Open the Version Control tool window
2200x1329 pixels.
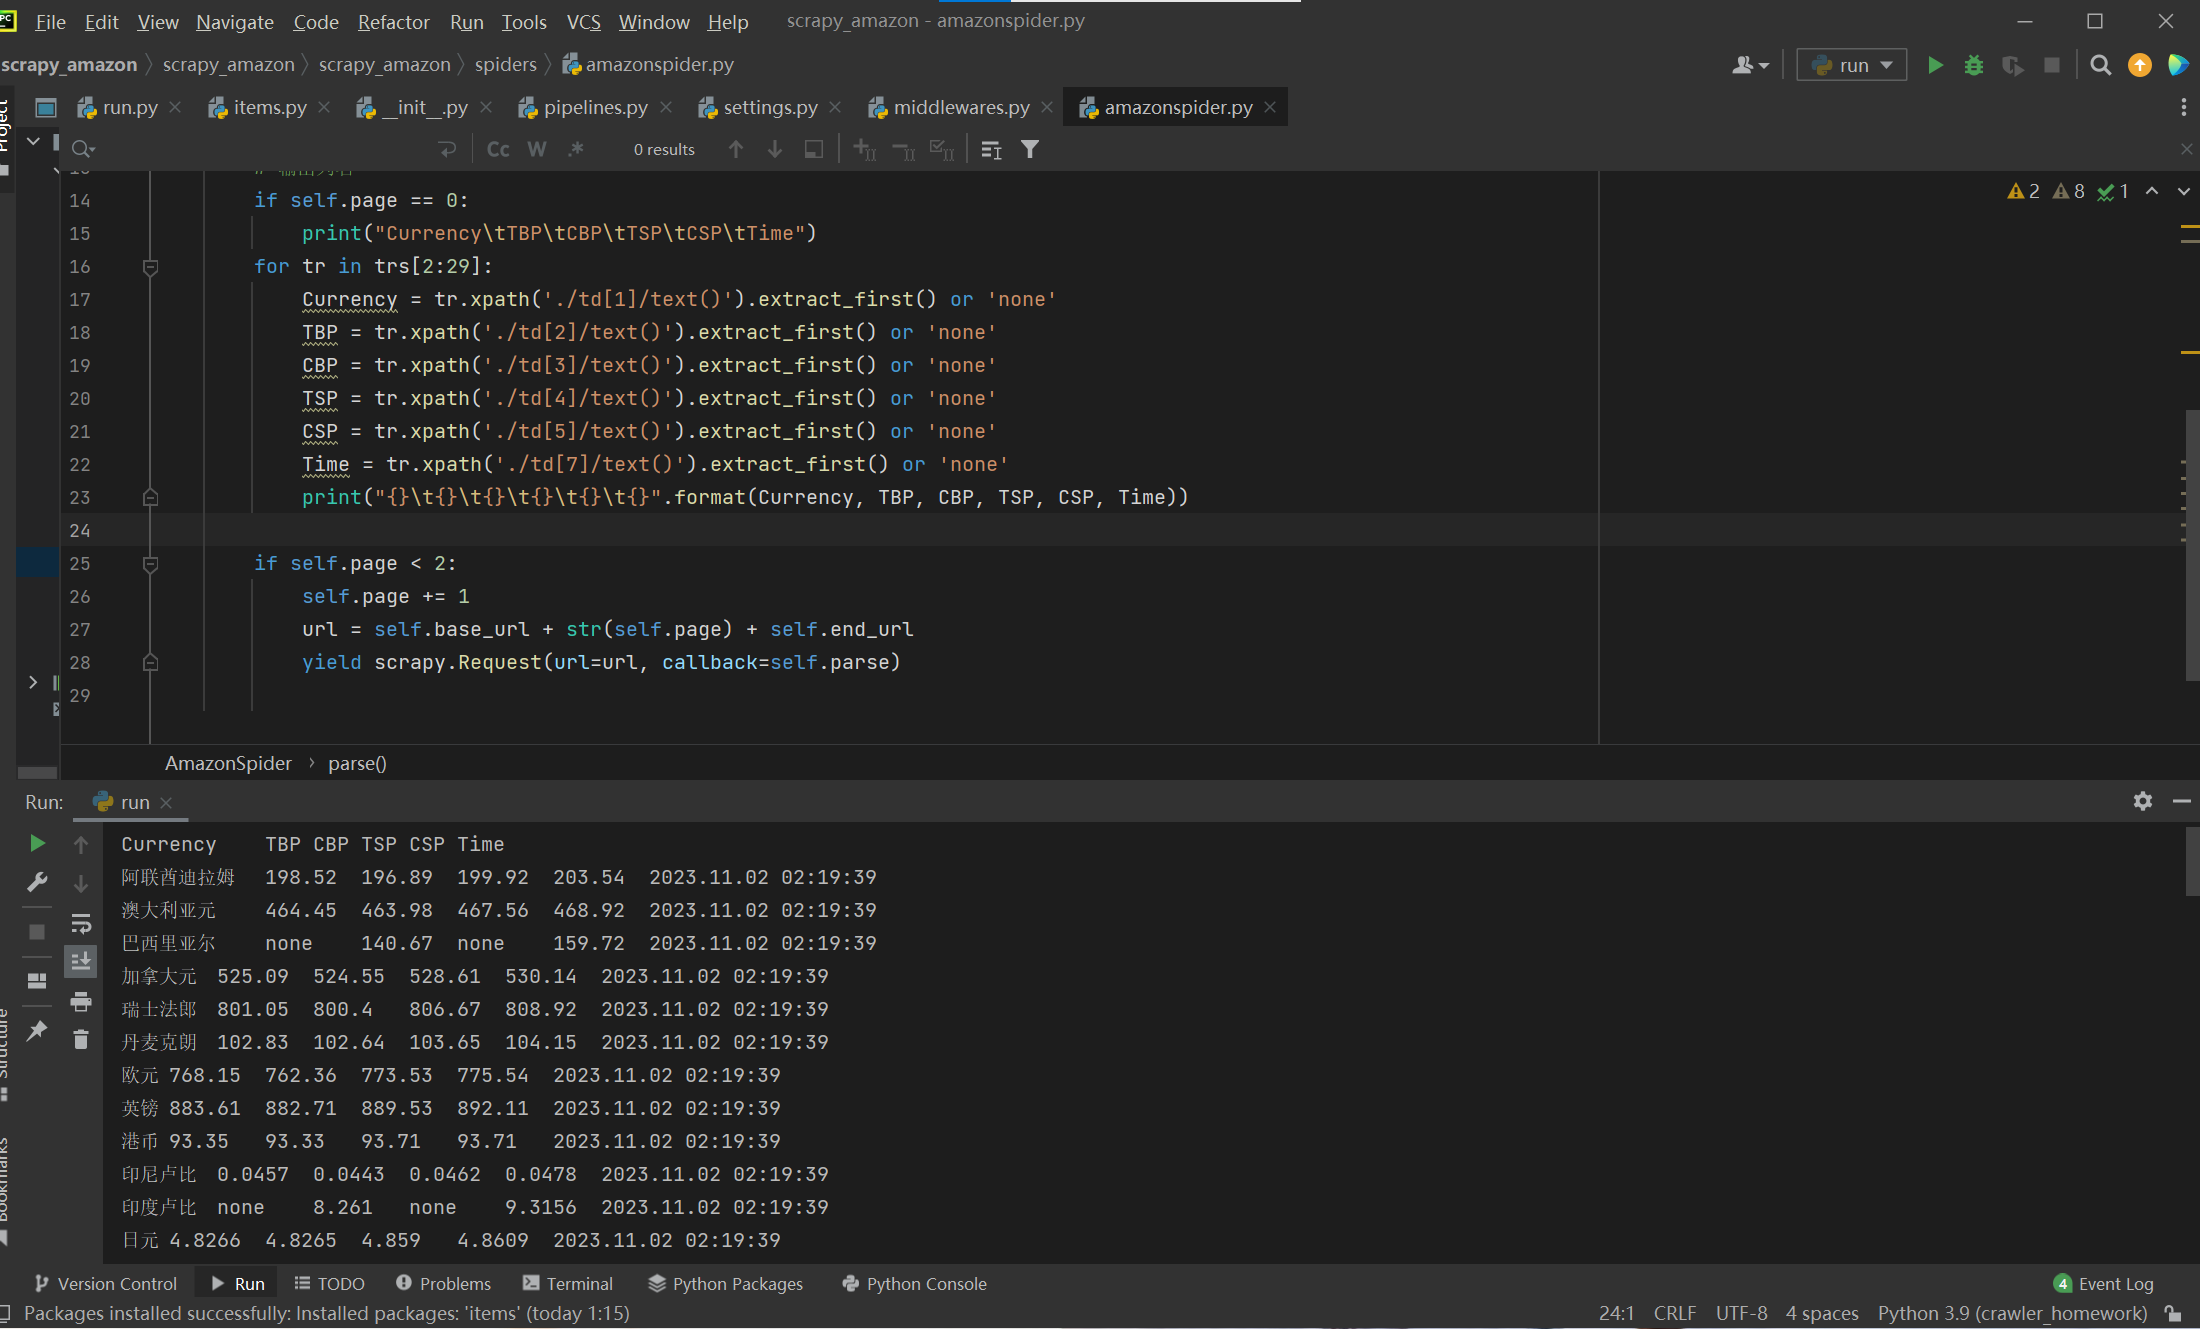pos(106,1284)
